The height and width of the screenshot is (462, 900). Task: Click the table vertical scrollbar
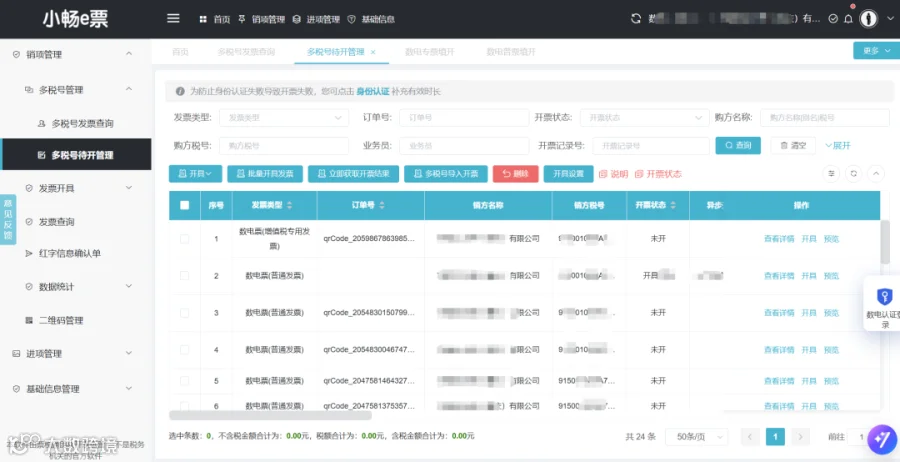pyautogui.click(x=885, y=242)
